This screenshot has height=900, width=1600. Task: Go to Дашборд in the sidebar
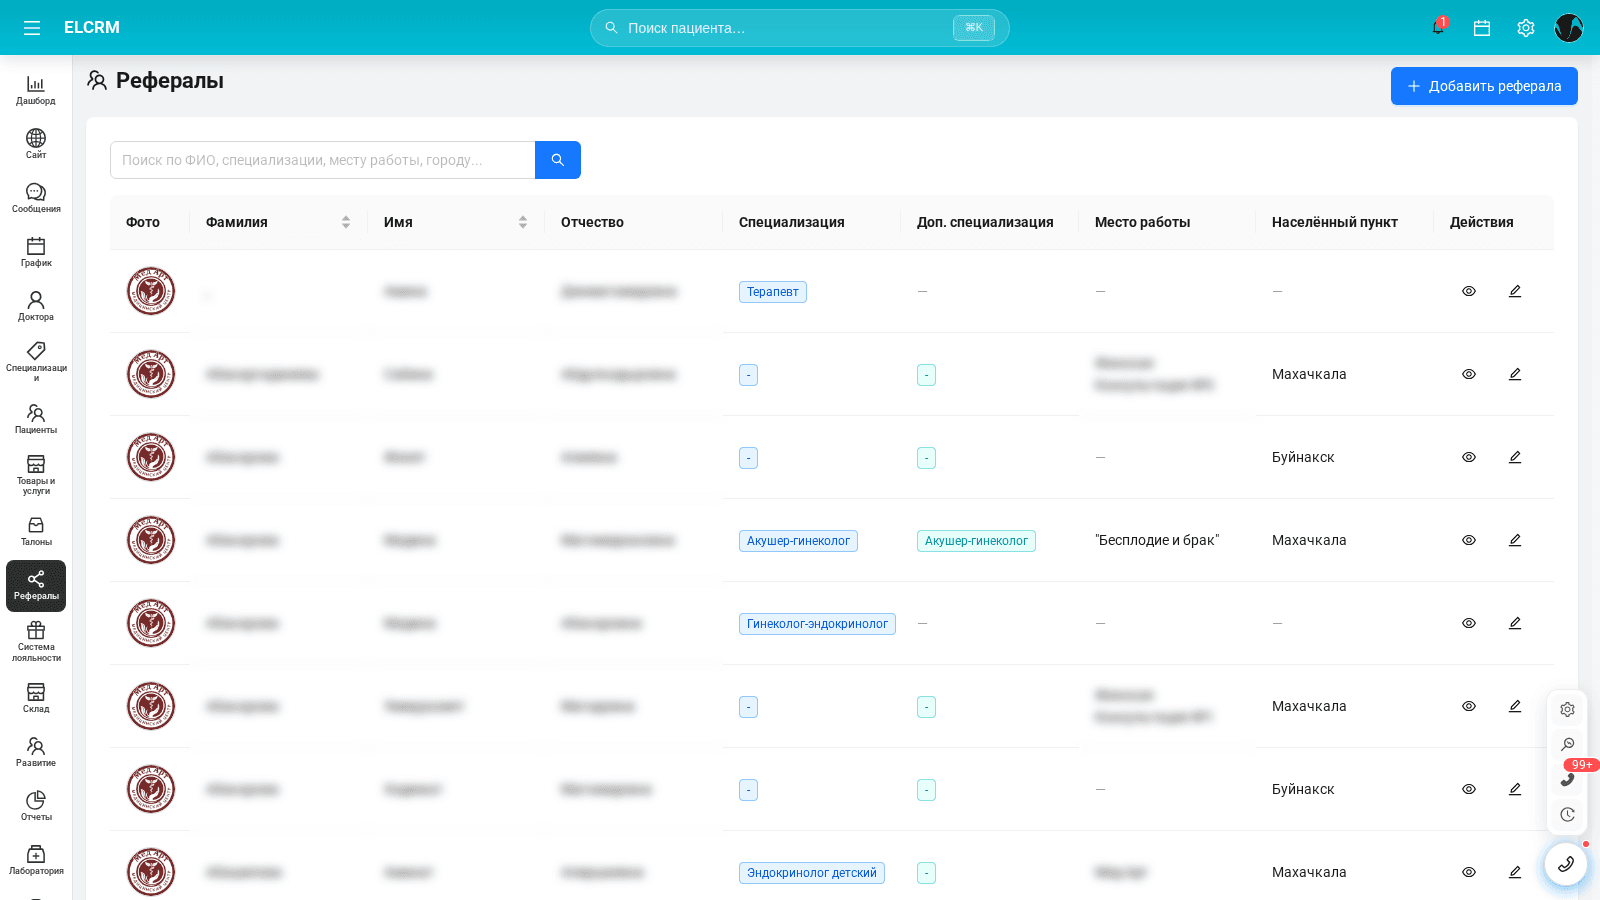tap(36, 90)
